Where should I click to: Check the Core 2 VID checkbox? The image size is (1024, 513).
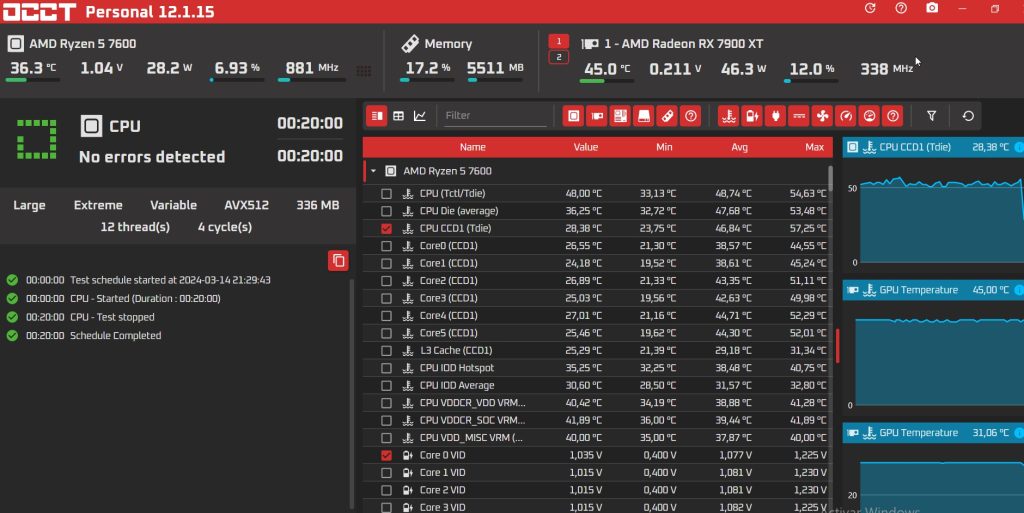pyautogui.click(x=387, y=490)
